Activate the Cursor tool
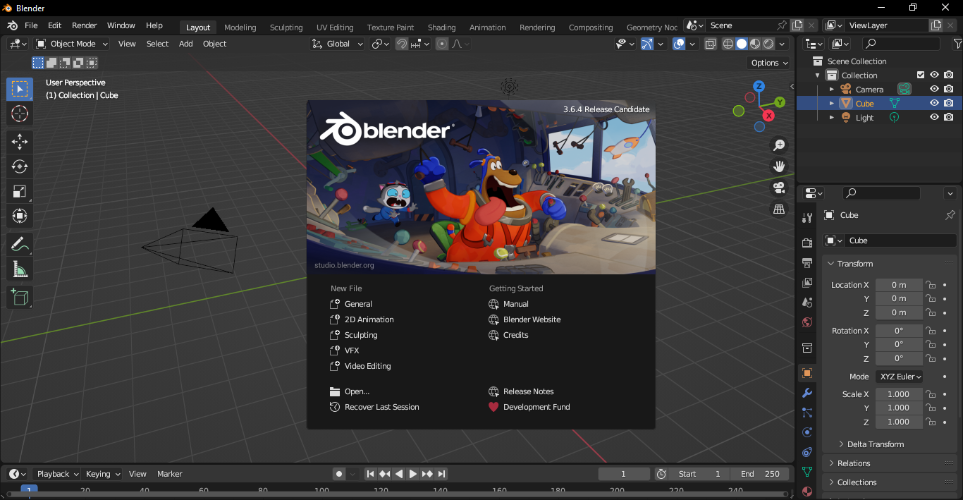This screenshot has width=963, height=500. (x=19, y=114)
